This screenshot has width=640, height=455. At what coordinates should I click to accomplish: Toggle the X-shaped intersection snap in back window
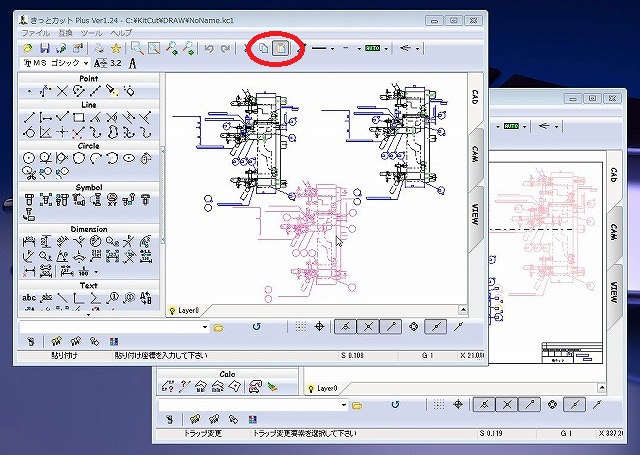(x=507, y=404)
